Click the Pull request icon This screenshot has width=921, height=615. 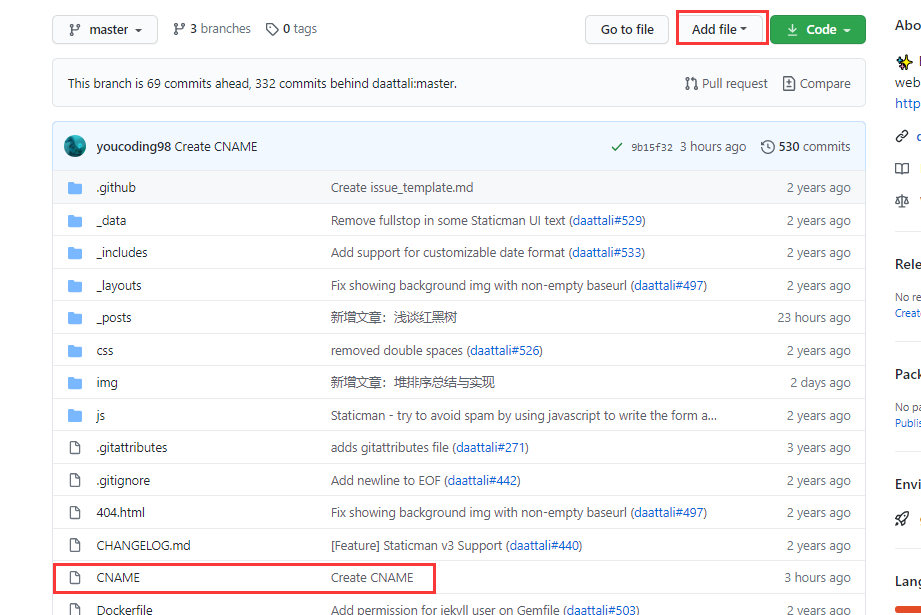[691, 83]
